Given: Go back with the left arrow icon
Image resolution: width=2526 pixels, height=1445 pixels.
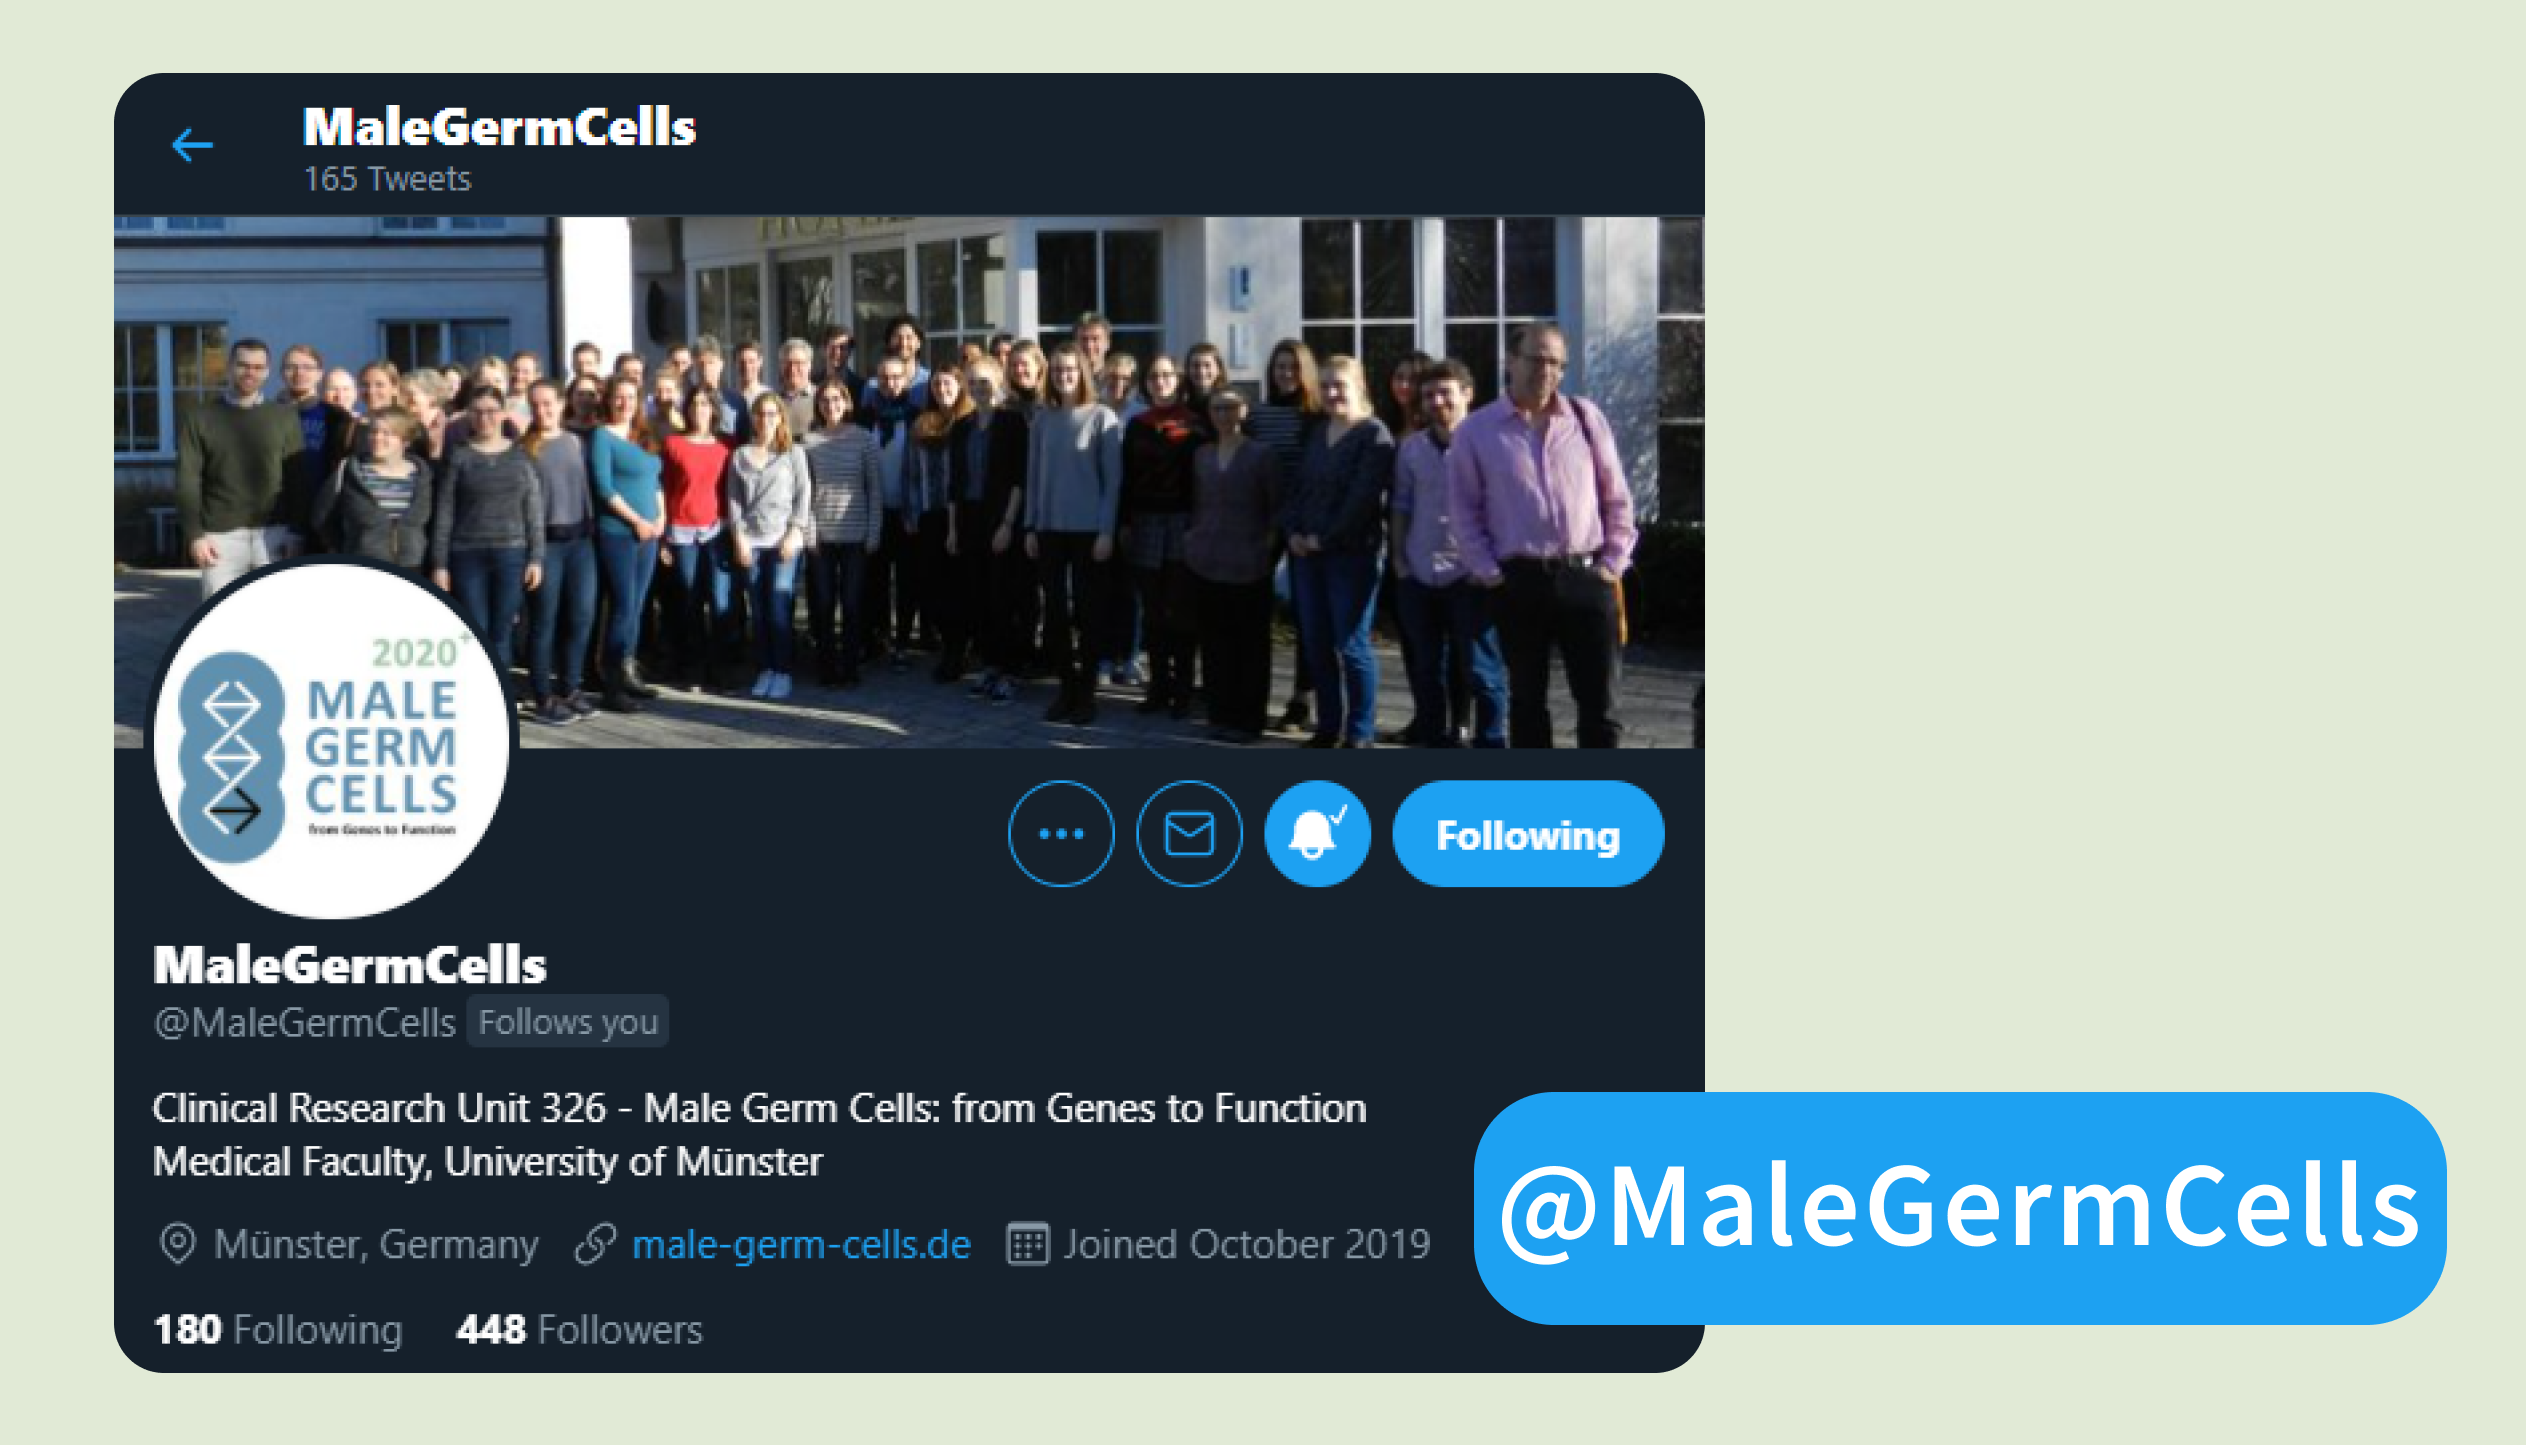Looking at the screenshot, I should tap(192, 146).
